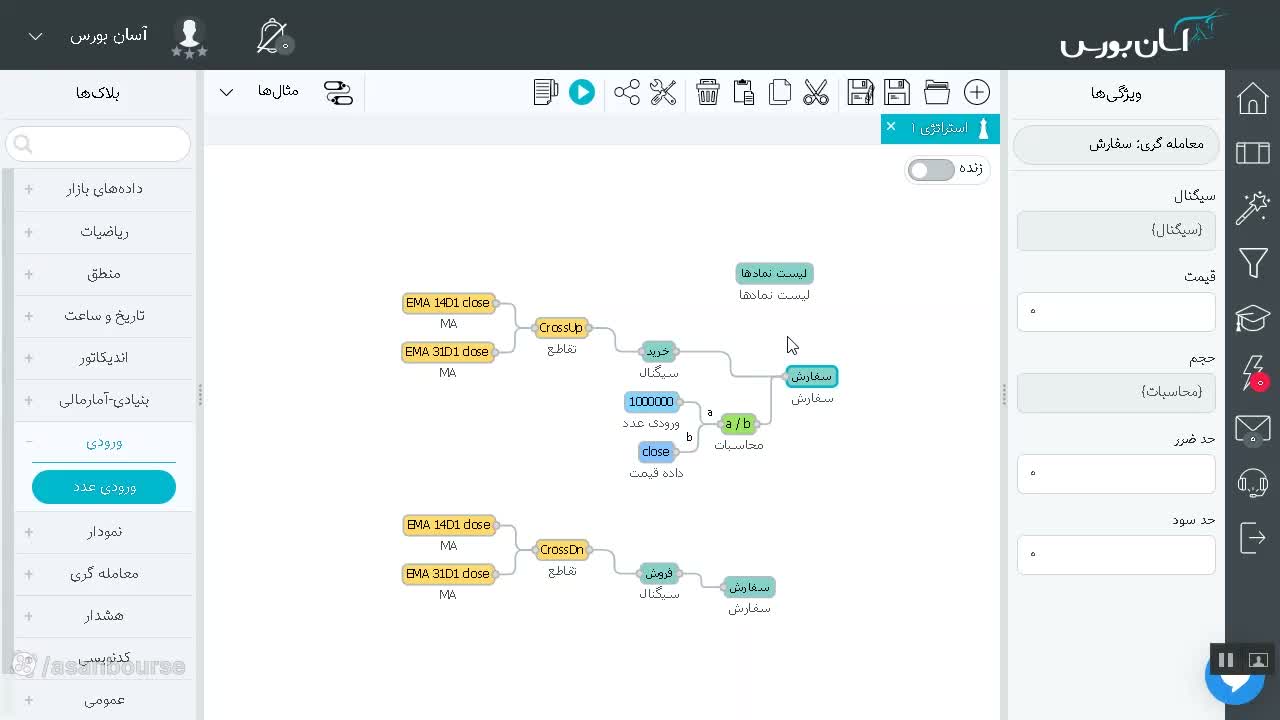Select the scissors cut icon
The height and width of the screenshot is (720, 1280).
816,92
